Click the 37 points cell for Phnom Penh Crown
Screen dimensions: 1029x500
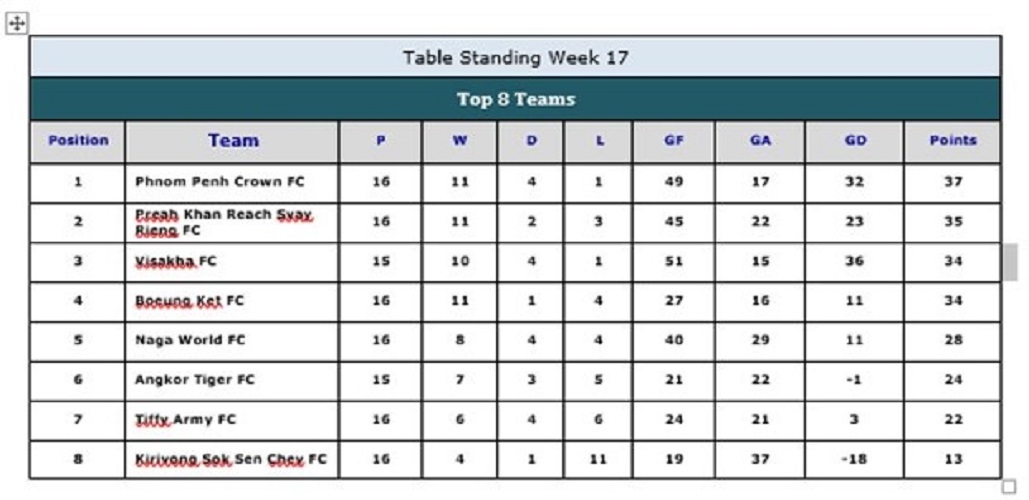tap(952, 182)
